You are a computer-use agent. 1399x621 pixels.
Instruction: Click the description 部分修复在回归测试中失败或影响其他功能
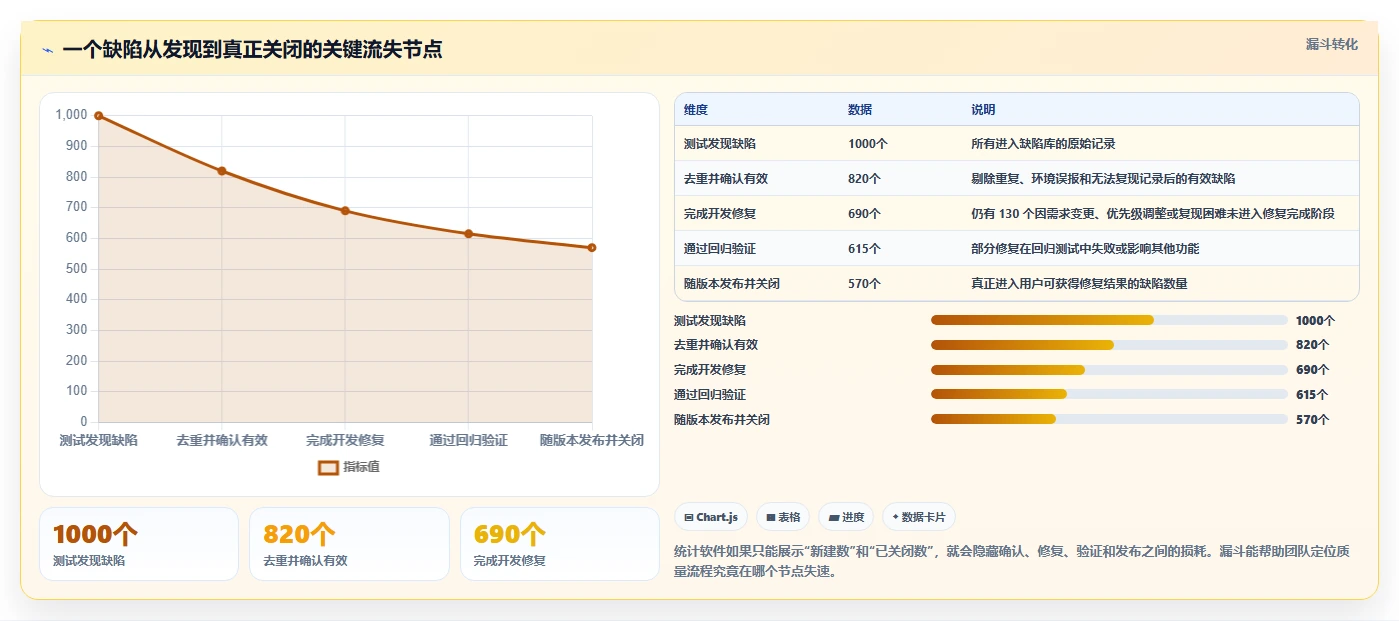[x=1085, y=249]
